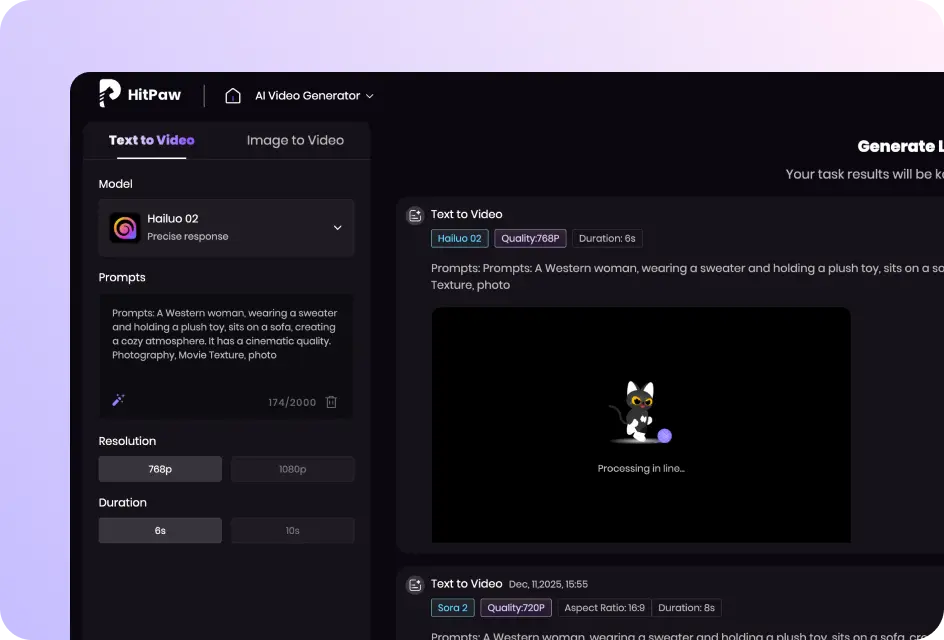Click the processing cat animation icon
This screenshot has height=640, width=944.
click(638, 412)
